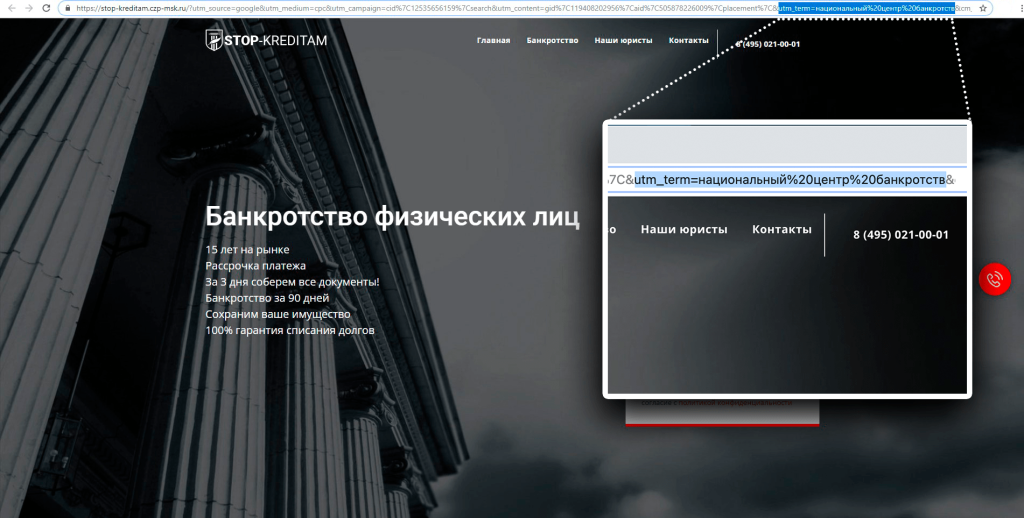Click text За 3 дня соберем все документы!
Screen dimensions: 1024x518
click(x=292, y=282)
